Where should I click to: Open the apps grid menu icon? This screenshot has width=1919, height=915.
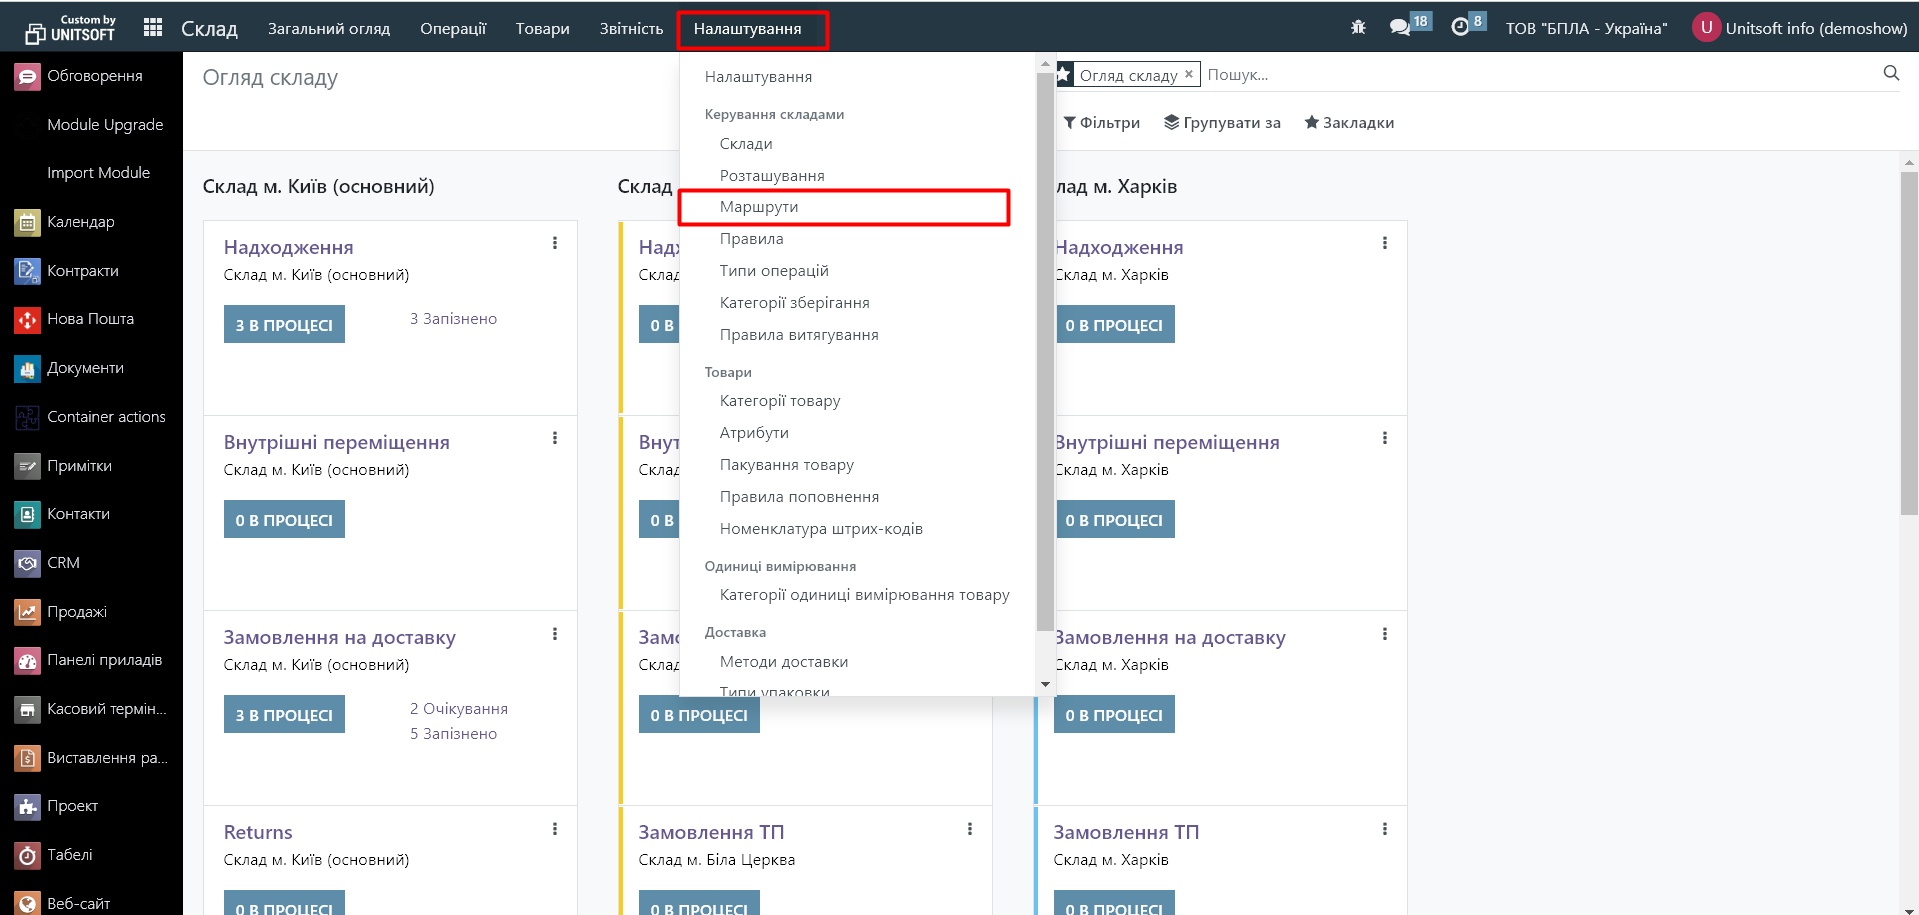point(153,28)
